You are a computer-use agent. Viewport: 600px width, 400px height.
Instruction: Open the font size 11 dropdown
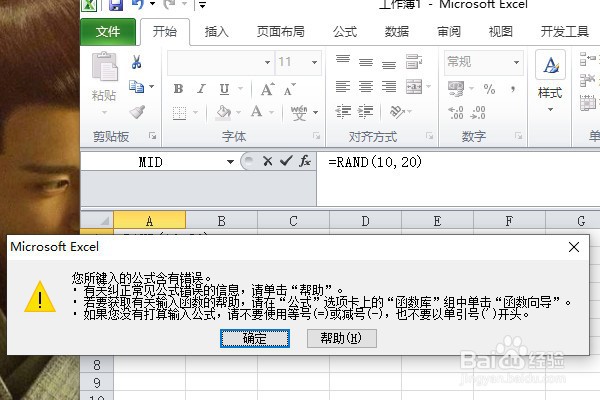[x=314, y=62]
